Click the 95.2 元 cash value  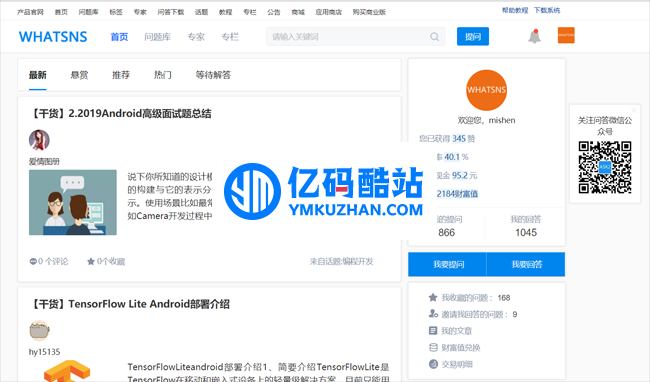pos(465,175)
